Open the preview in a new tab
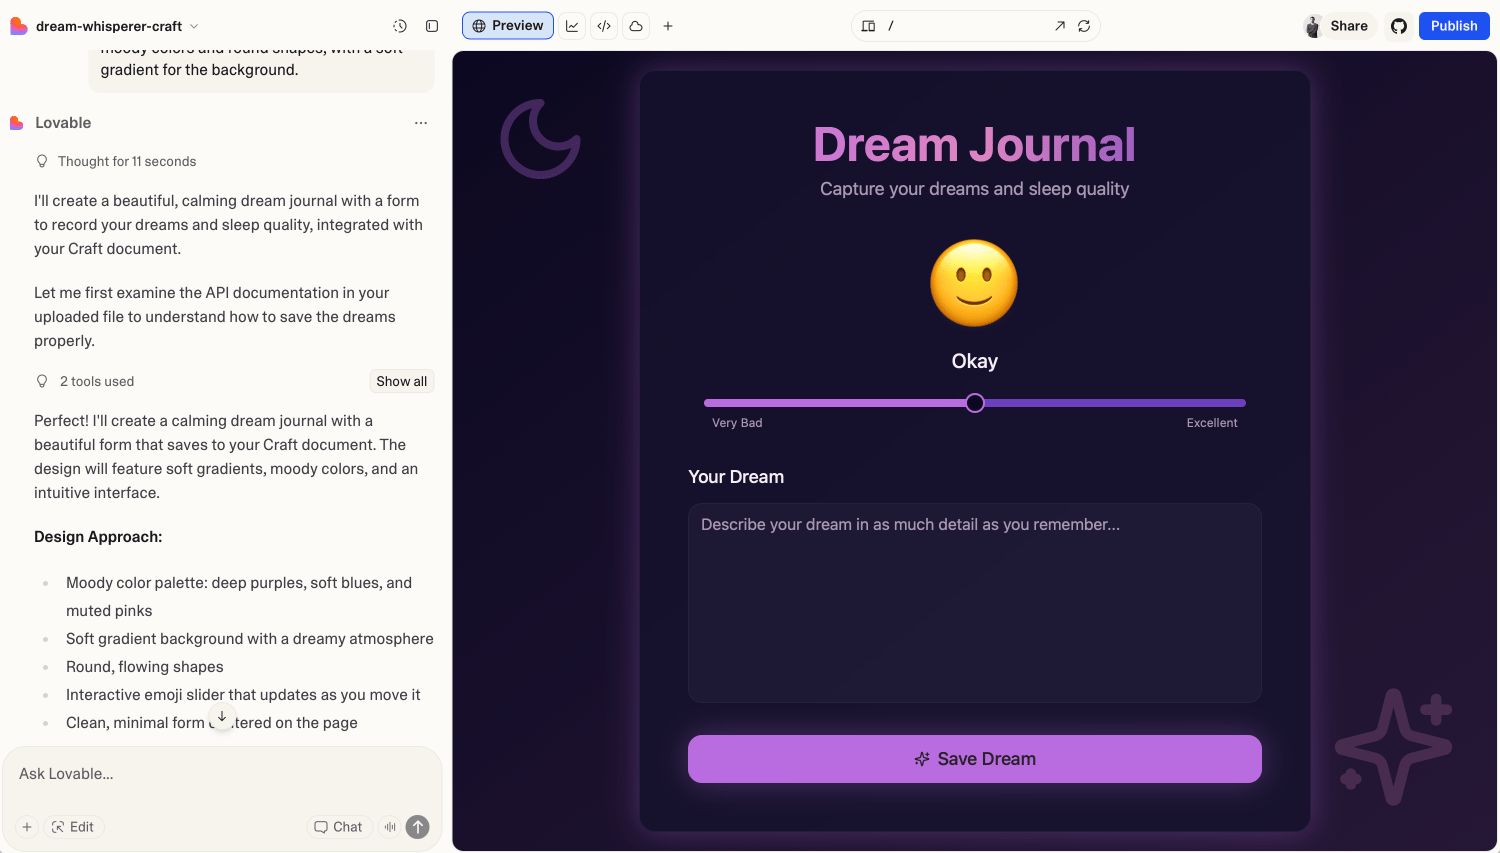This screenshot has width=1500, height=853. [x=1059, y=26]
